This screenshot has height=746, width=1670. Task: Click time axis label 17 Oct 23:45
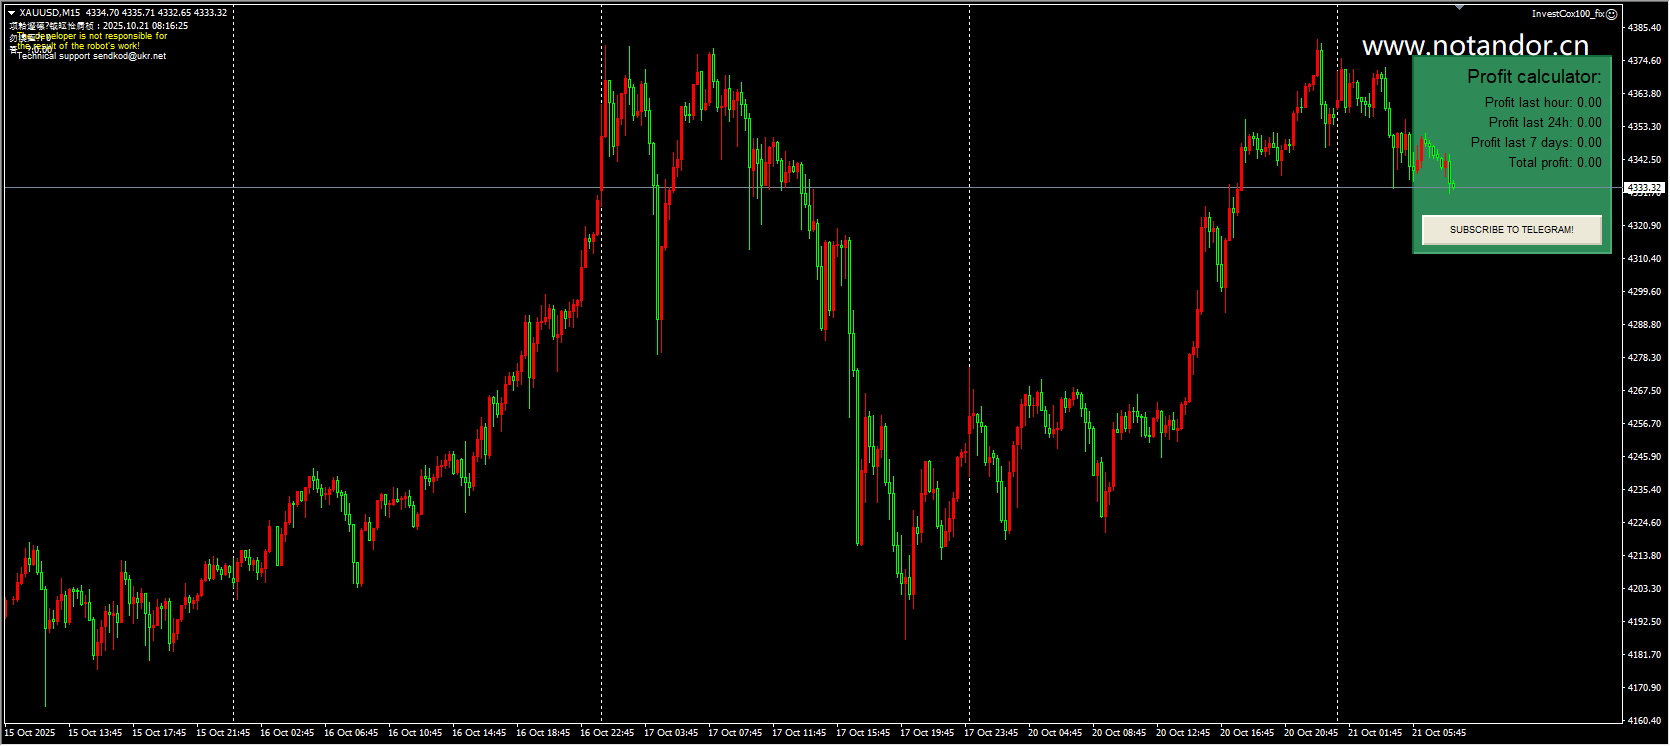(991, 733)
